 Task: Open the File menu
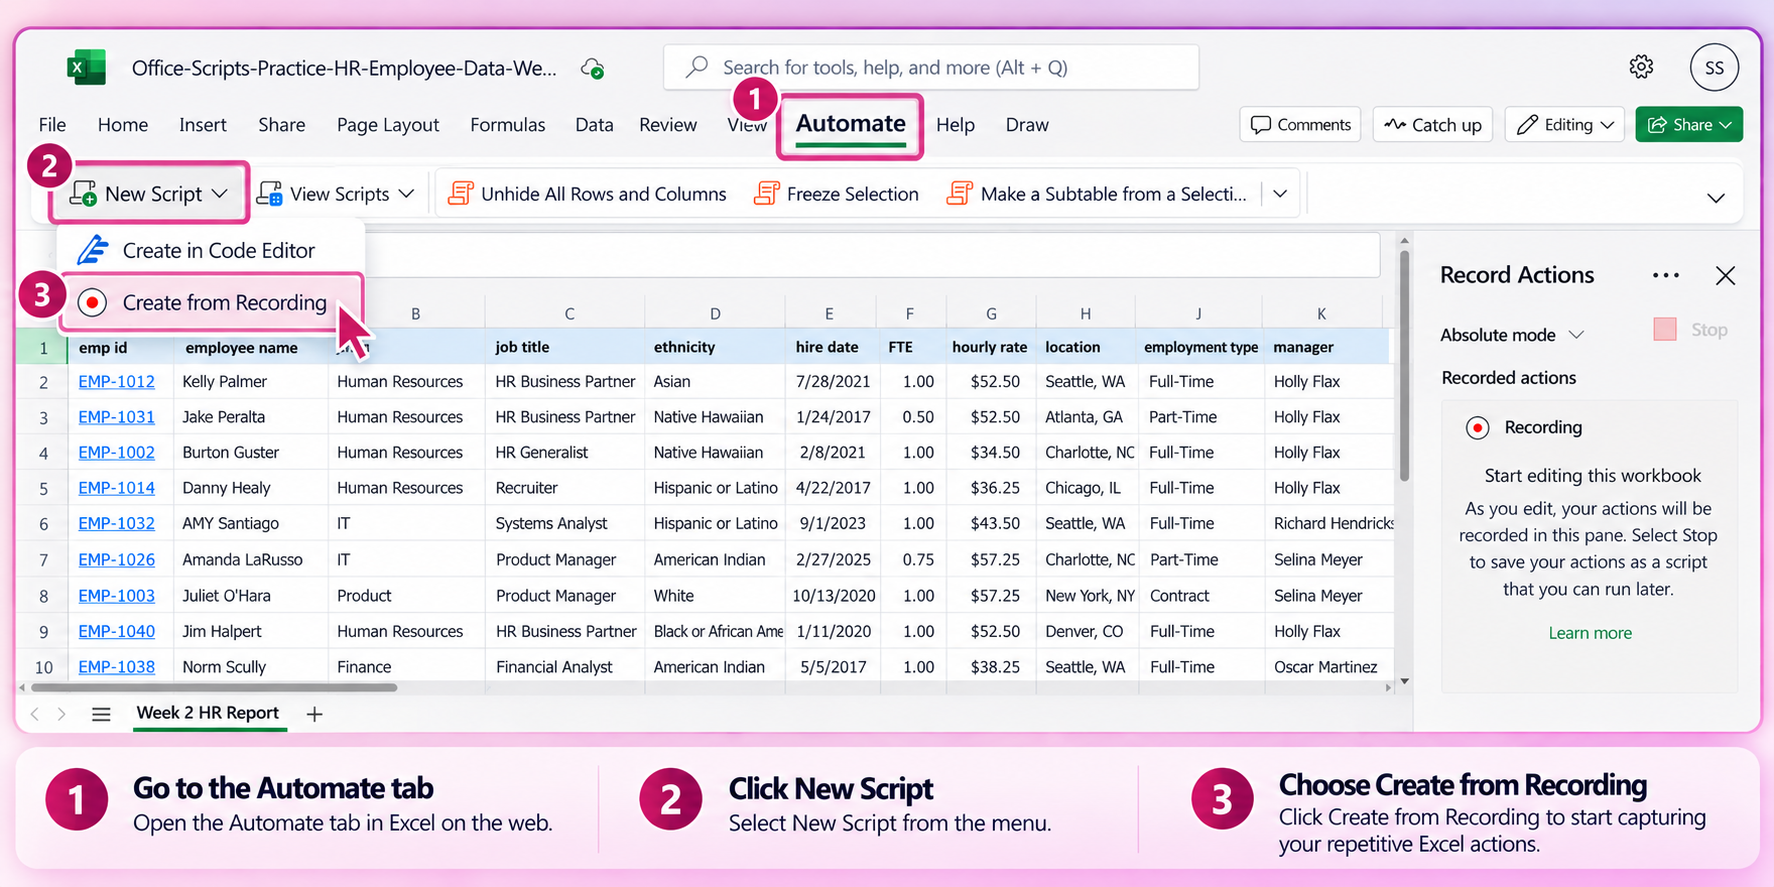[x=52, y=124]
